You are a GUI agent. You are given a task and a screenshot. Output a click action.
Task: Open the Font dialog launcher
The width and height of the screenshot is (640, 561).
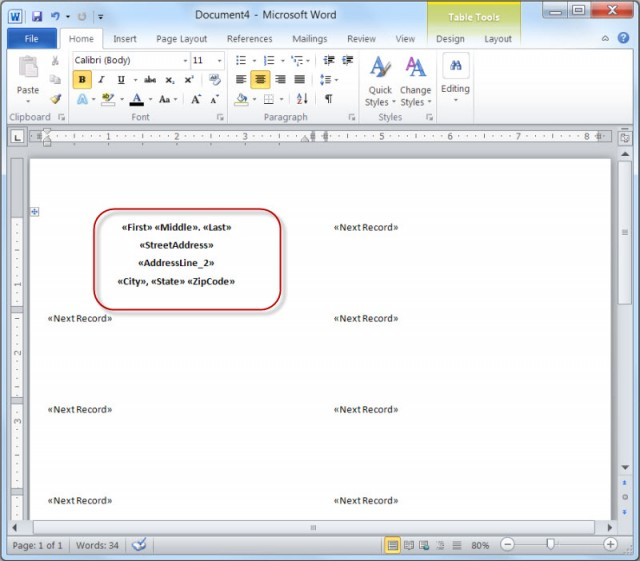[x=220, y=118]
